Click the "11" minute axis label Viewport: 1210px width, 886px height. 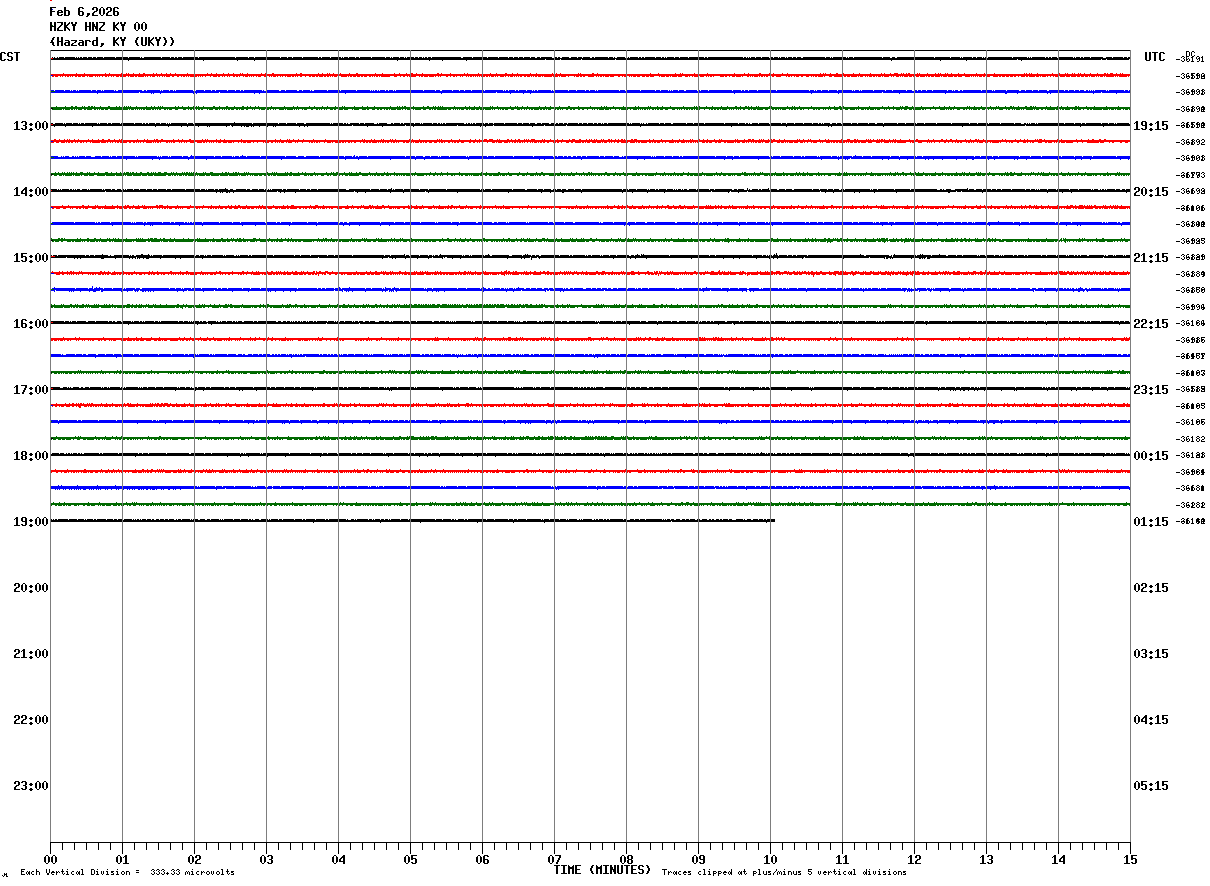[842, 860]
